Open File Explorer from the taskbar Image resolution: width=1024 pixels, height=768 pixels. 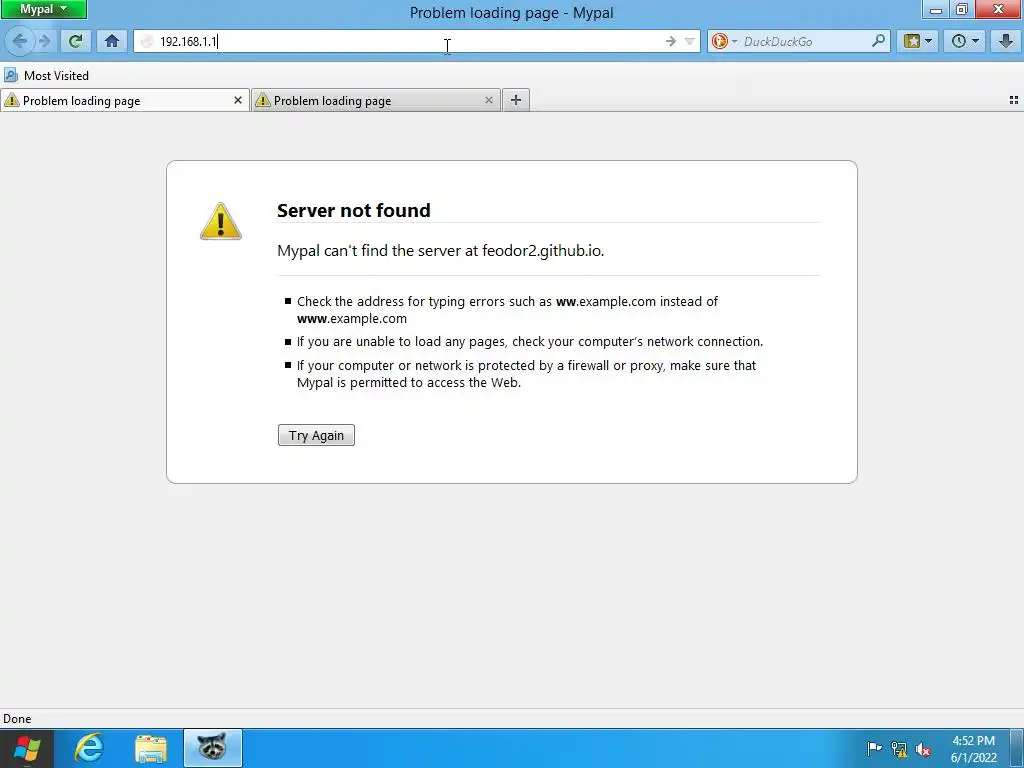pyautogui.click(x=151, y=748)
